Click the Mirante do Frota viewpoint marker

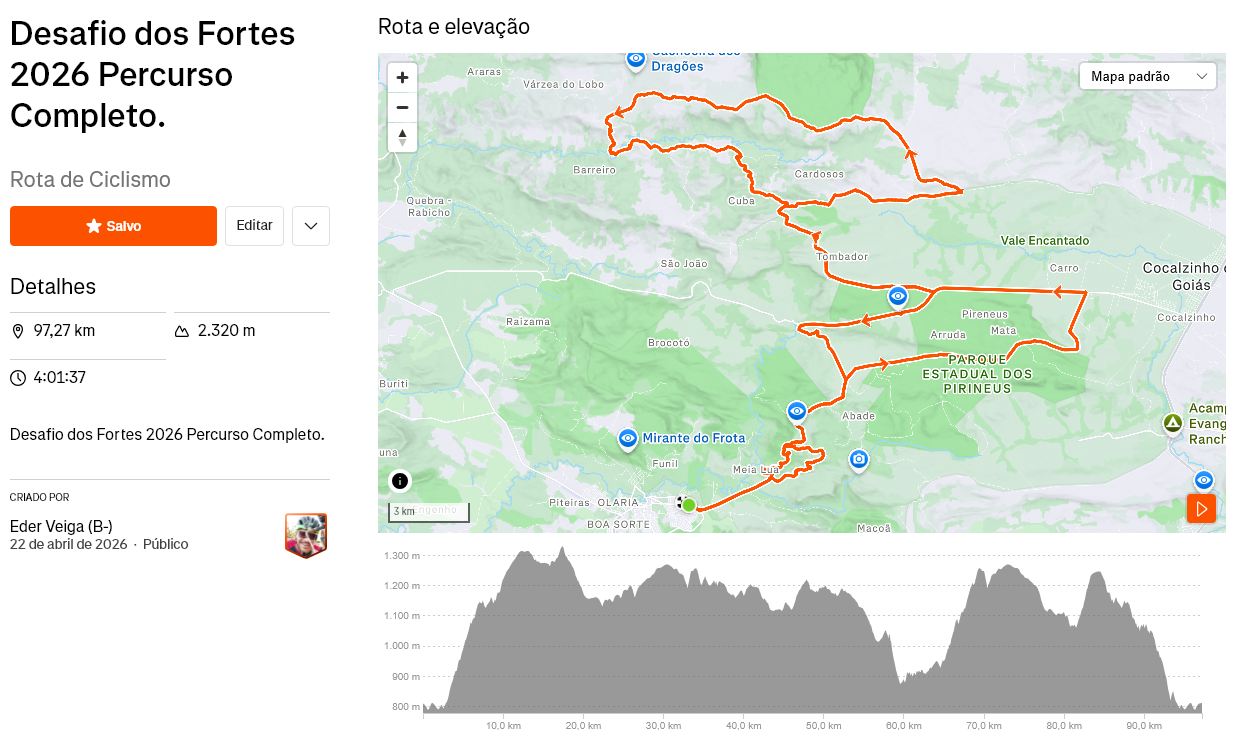click(x=628, y=439)
